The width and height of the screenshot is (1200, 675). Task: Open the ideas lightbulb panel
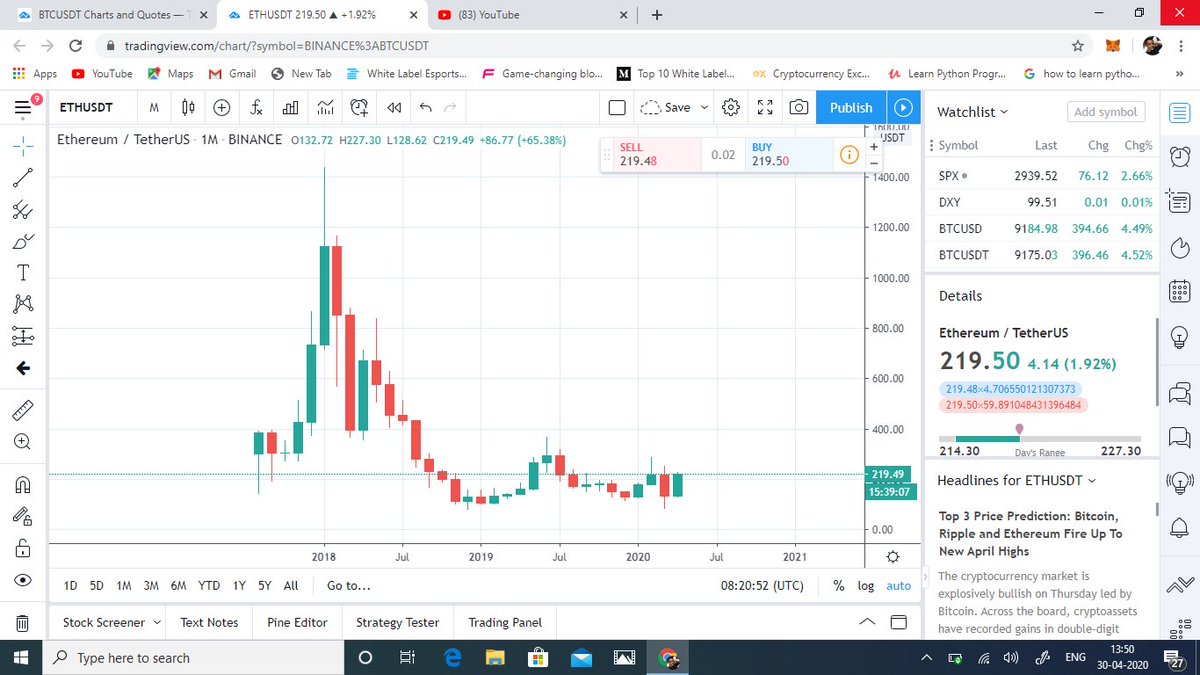pyautogui.click(x=1180, y=338)
